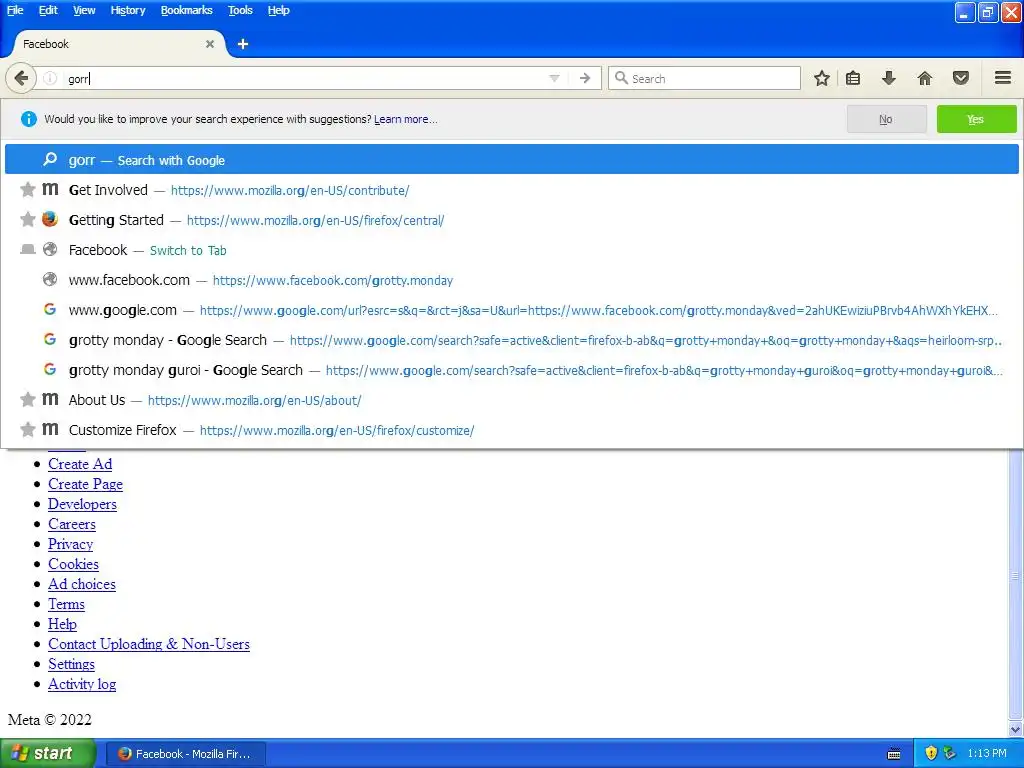Select 'grotty monday guroi - Google Search' suggestion

coord(511,370)
